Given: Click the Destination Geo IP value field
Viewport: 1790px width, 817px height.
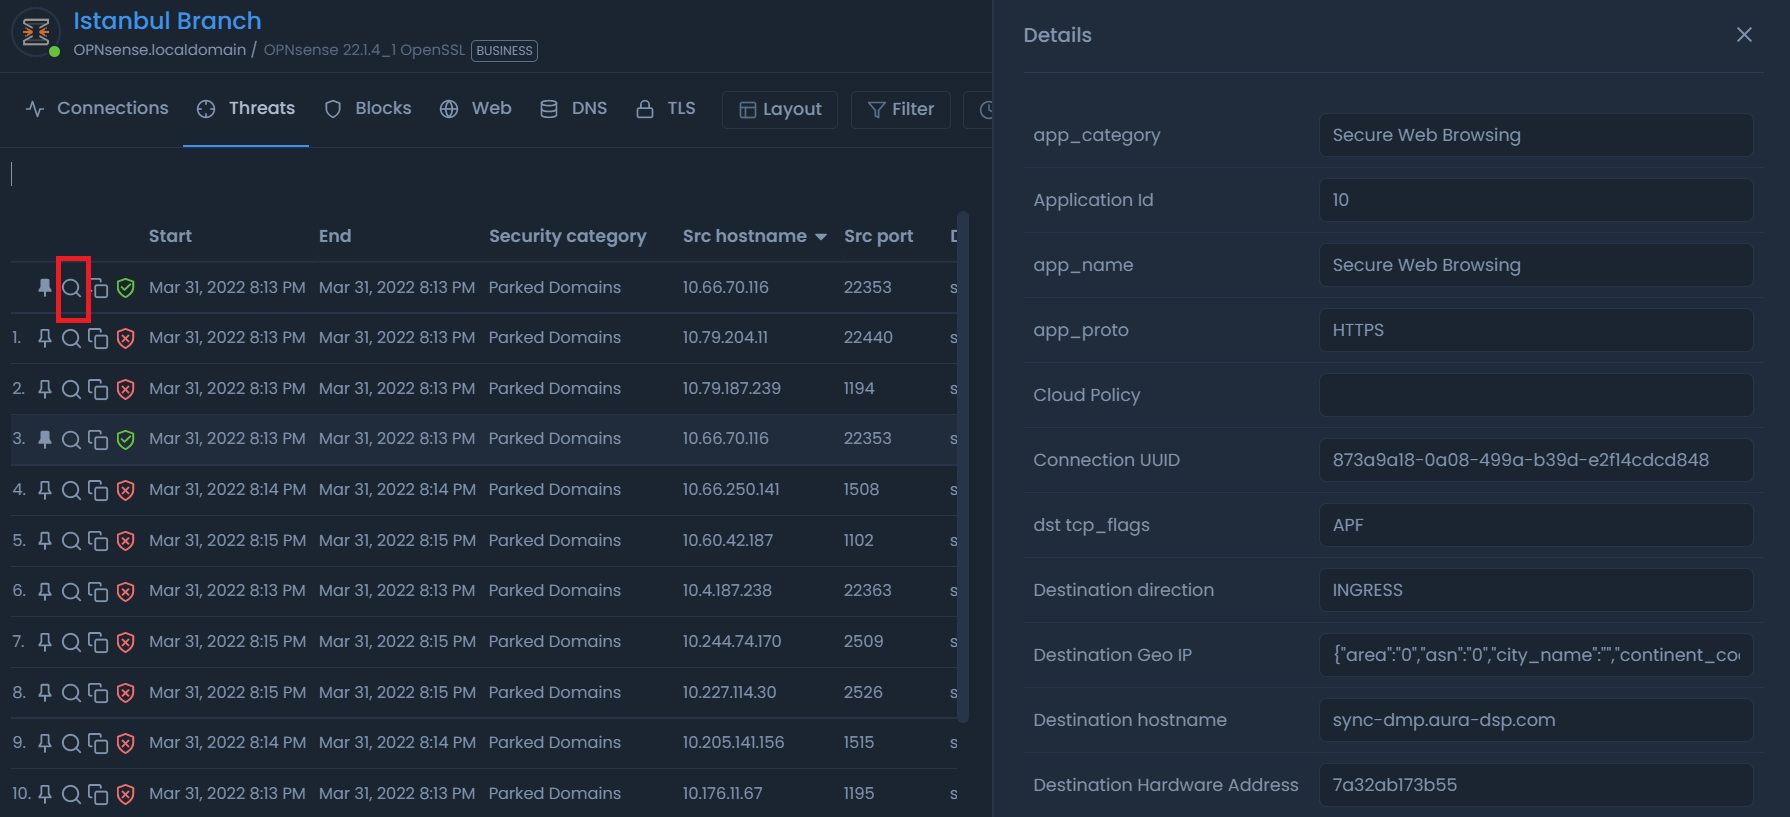Looking at the screenshot, I should point(1535,655).
